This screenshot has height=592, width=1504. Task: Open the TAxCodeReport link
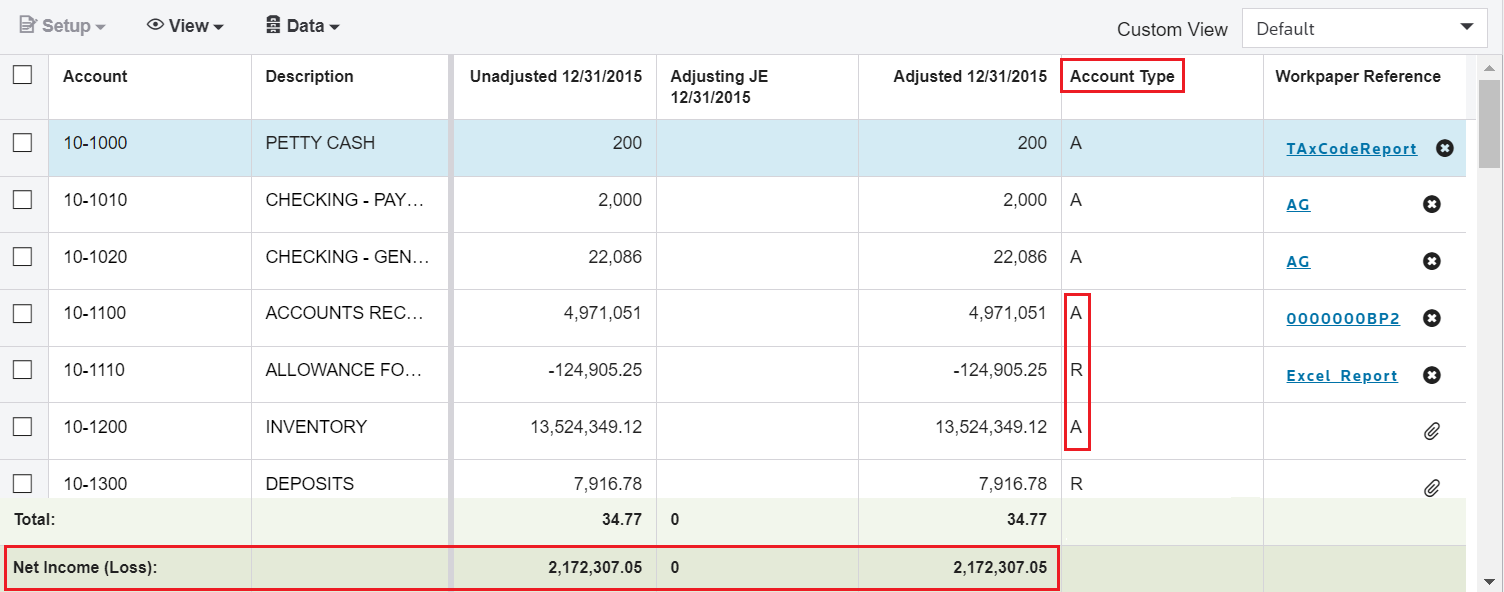[1351, 147]
